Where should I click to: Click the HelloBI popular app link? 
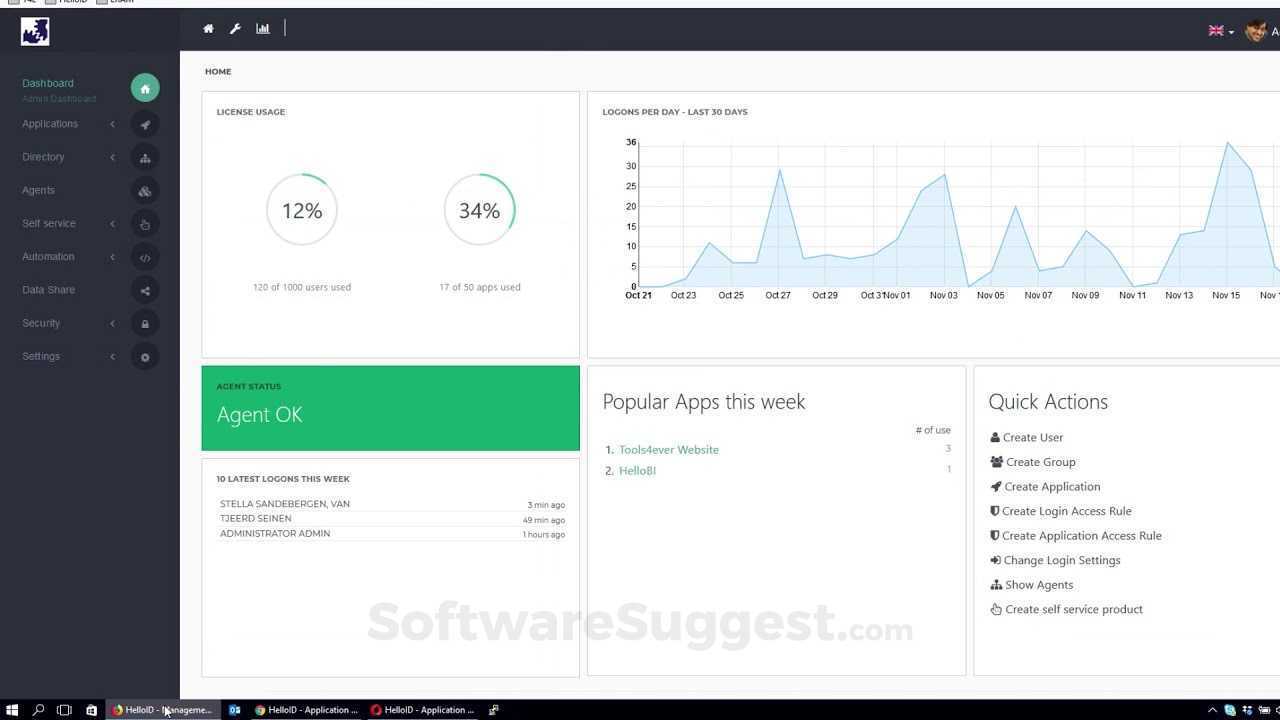click(637, 470)
